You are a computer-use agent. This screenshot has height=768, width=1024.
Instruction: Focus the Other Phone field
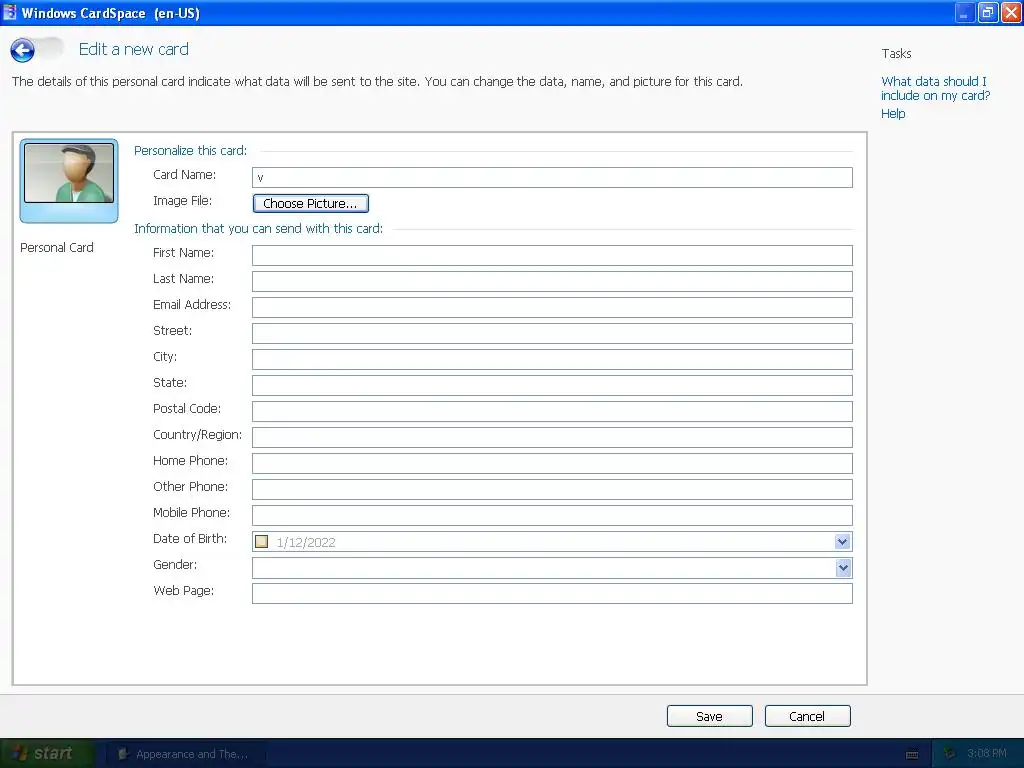(552, 489)
